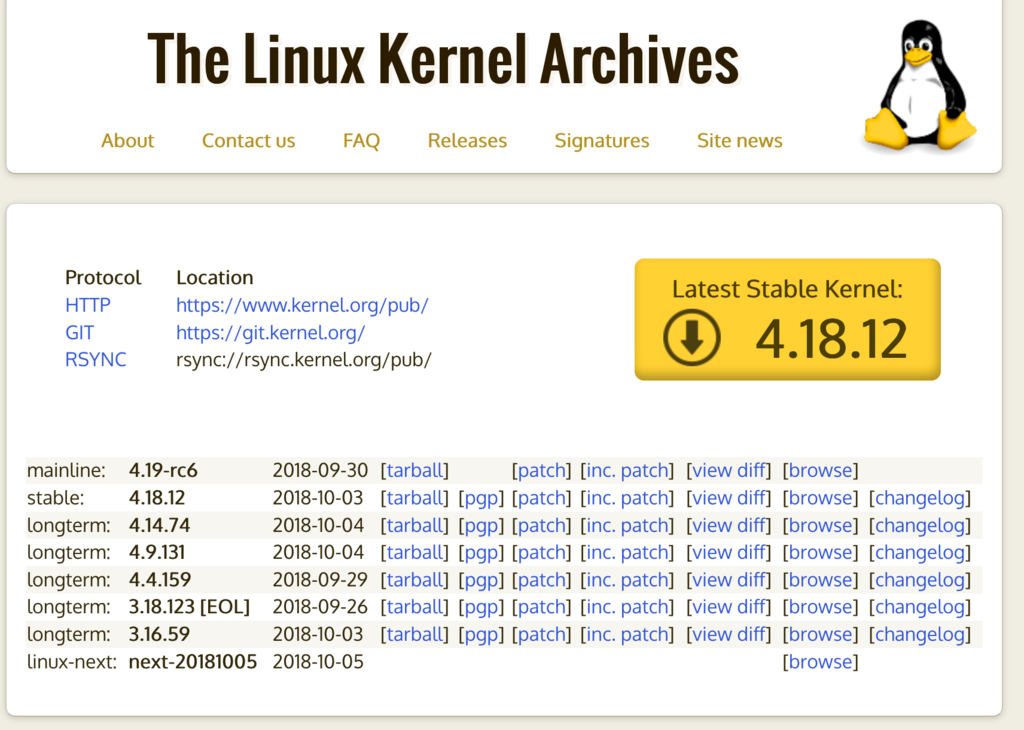This screenshot has height=730, width=1024.
Task: Navigate to Releases page
Action: coord(467,140)
